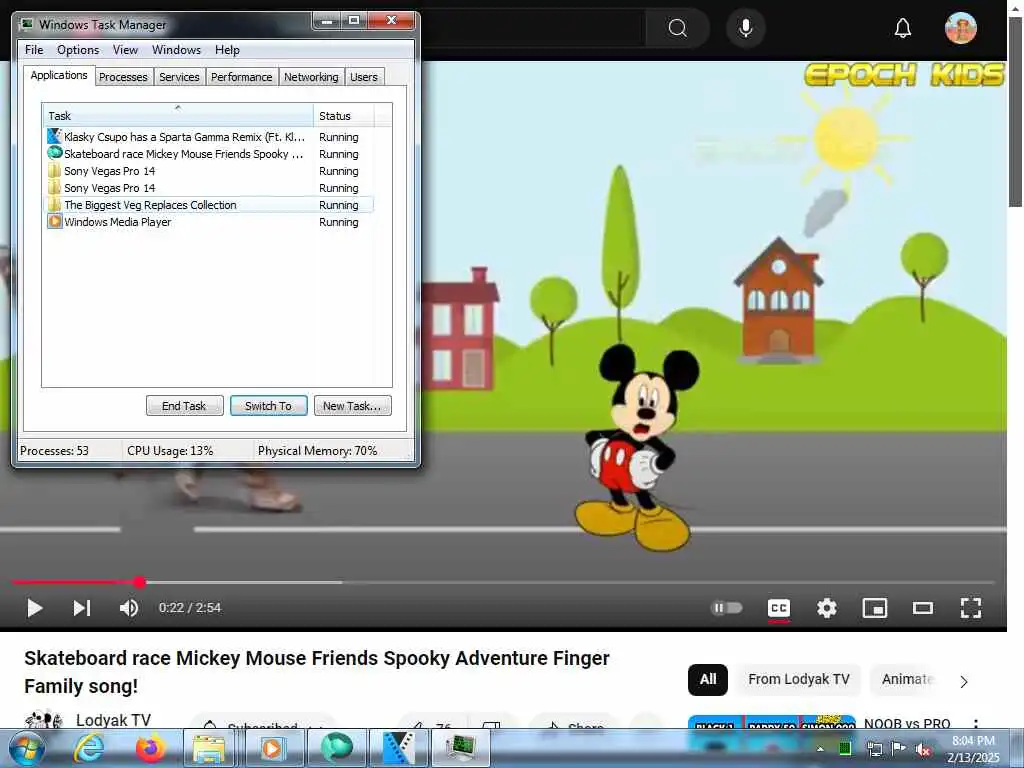Select the From Lodyak TV chip
The height and width of the screenshot is (768, 1024).
click(x=799, y=679)
